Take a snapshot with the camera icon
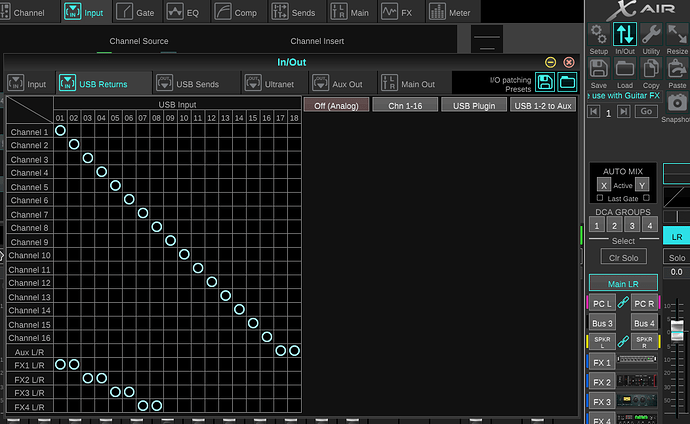690x424 pixels. (677, 103)
